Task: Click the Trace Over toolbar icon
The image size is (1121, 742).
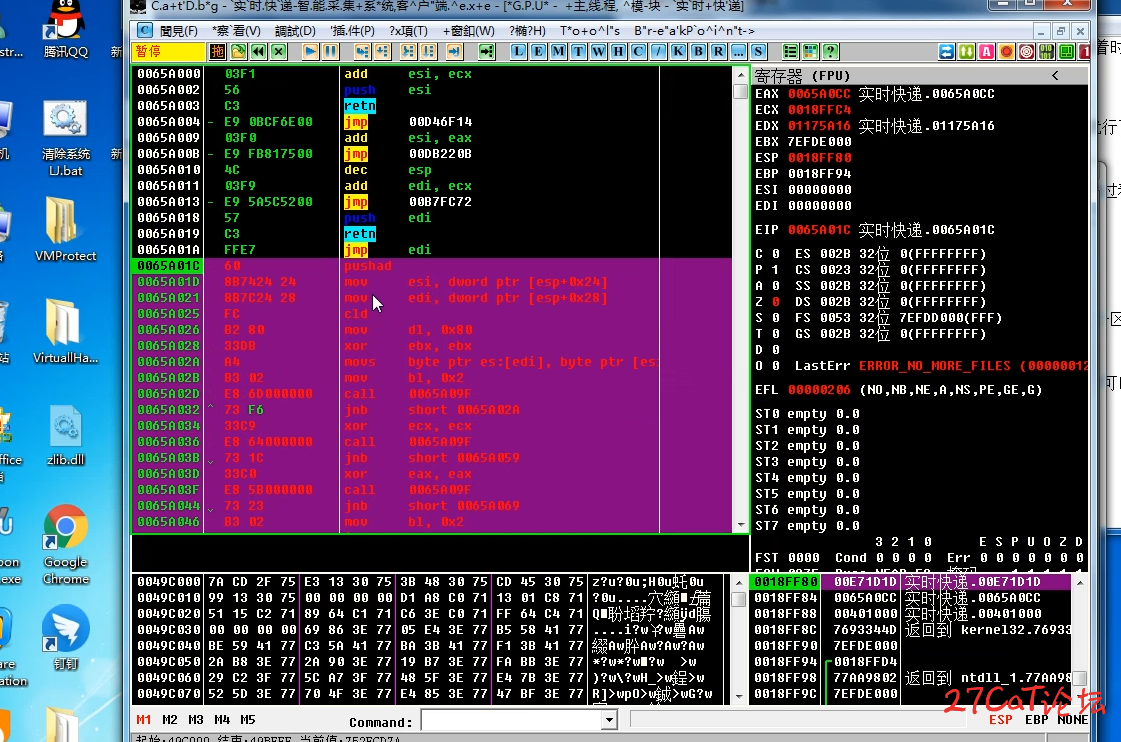Action: (x=428, y=51)
